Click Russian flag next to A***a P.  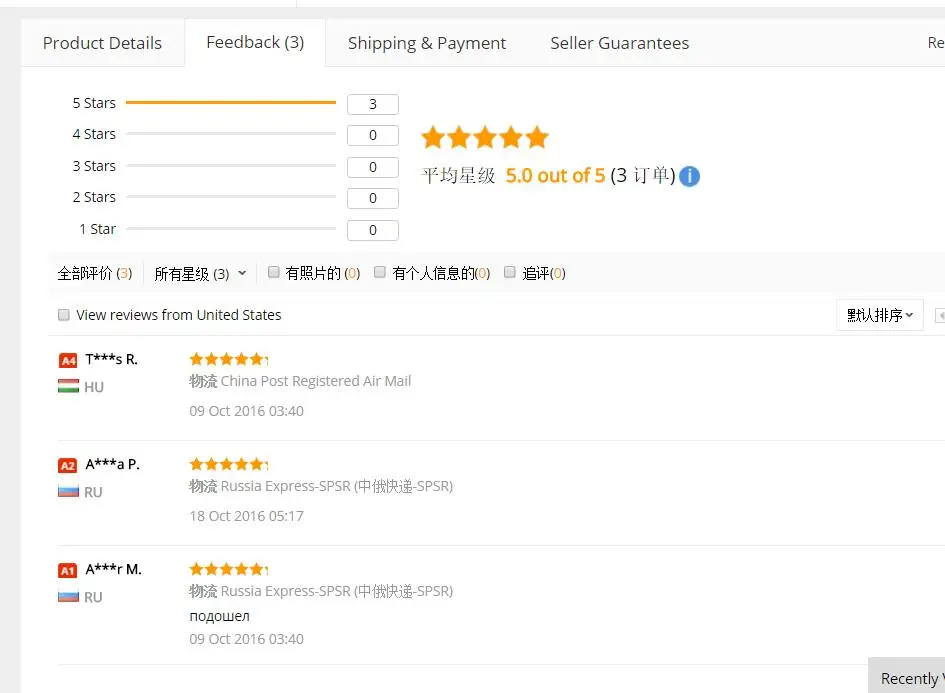[68, 491]
